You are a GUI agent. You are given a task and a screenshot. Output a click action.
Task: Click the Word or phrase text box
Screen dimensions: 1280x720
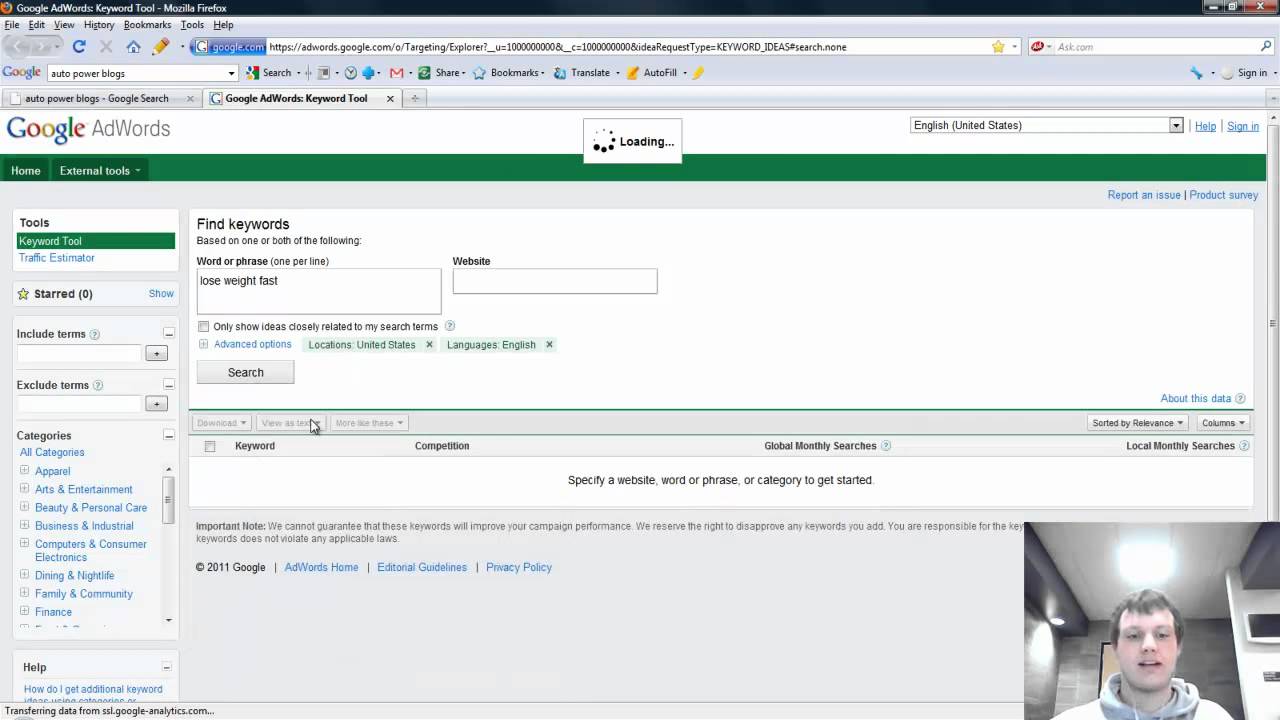point(319,291)
